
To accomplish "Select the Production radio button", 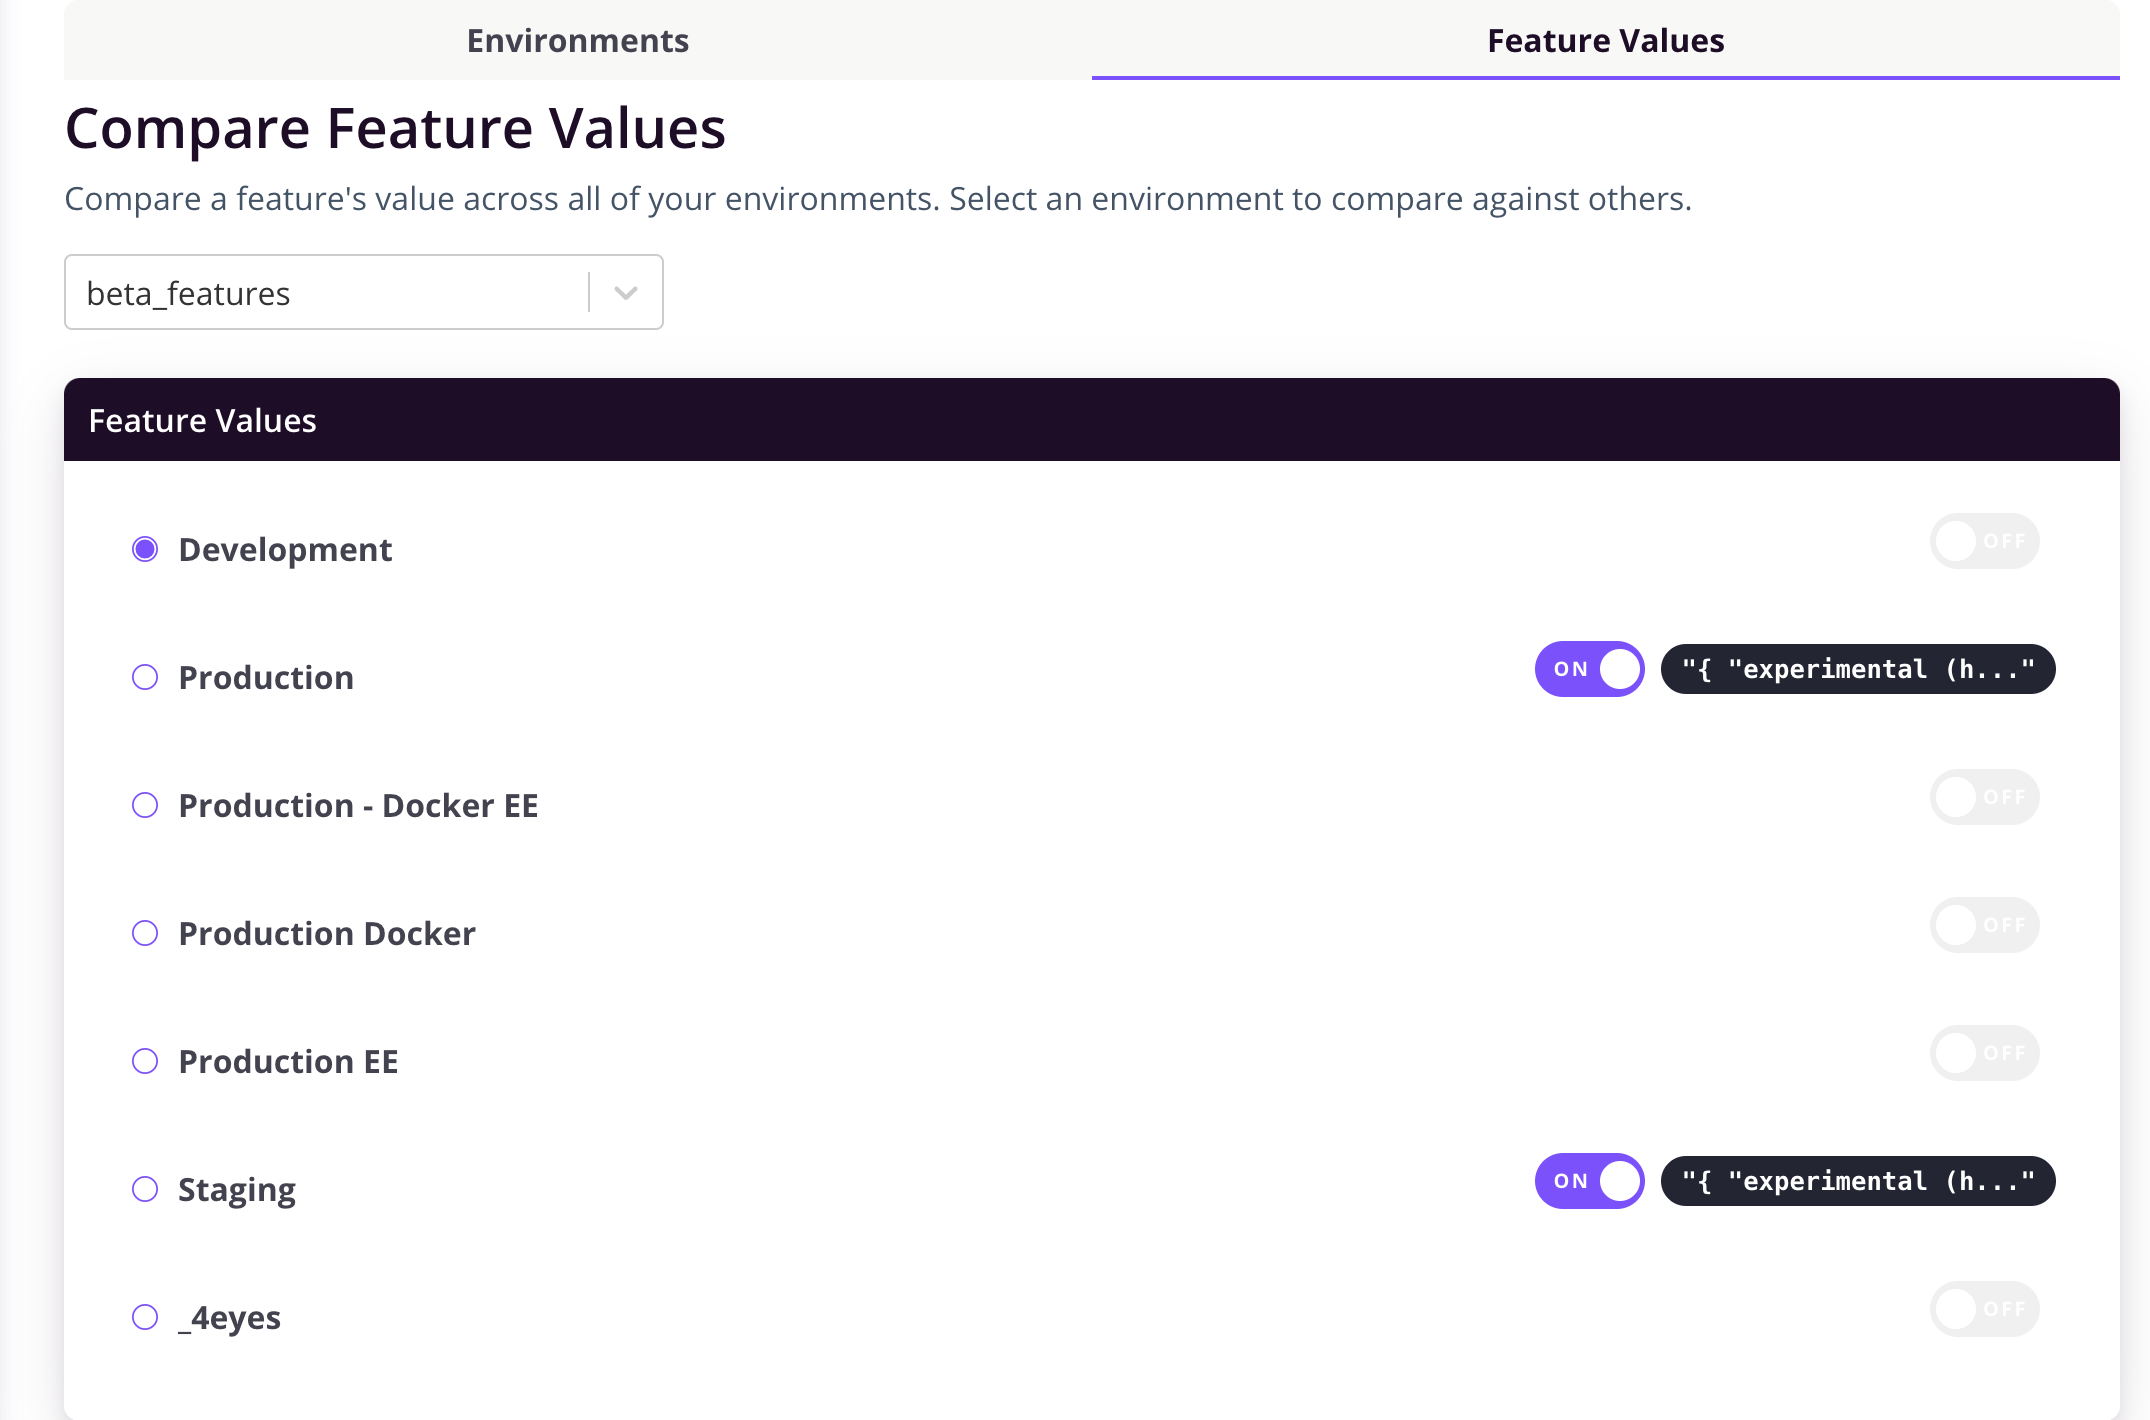I will click(x=145, y=677).
